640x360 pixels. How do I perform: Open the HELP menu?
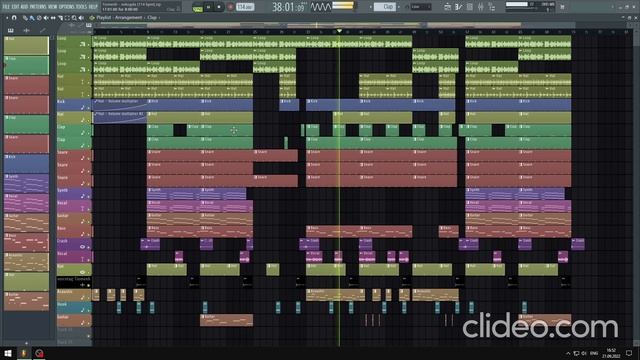point(93,7)
